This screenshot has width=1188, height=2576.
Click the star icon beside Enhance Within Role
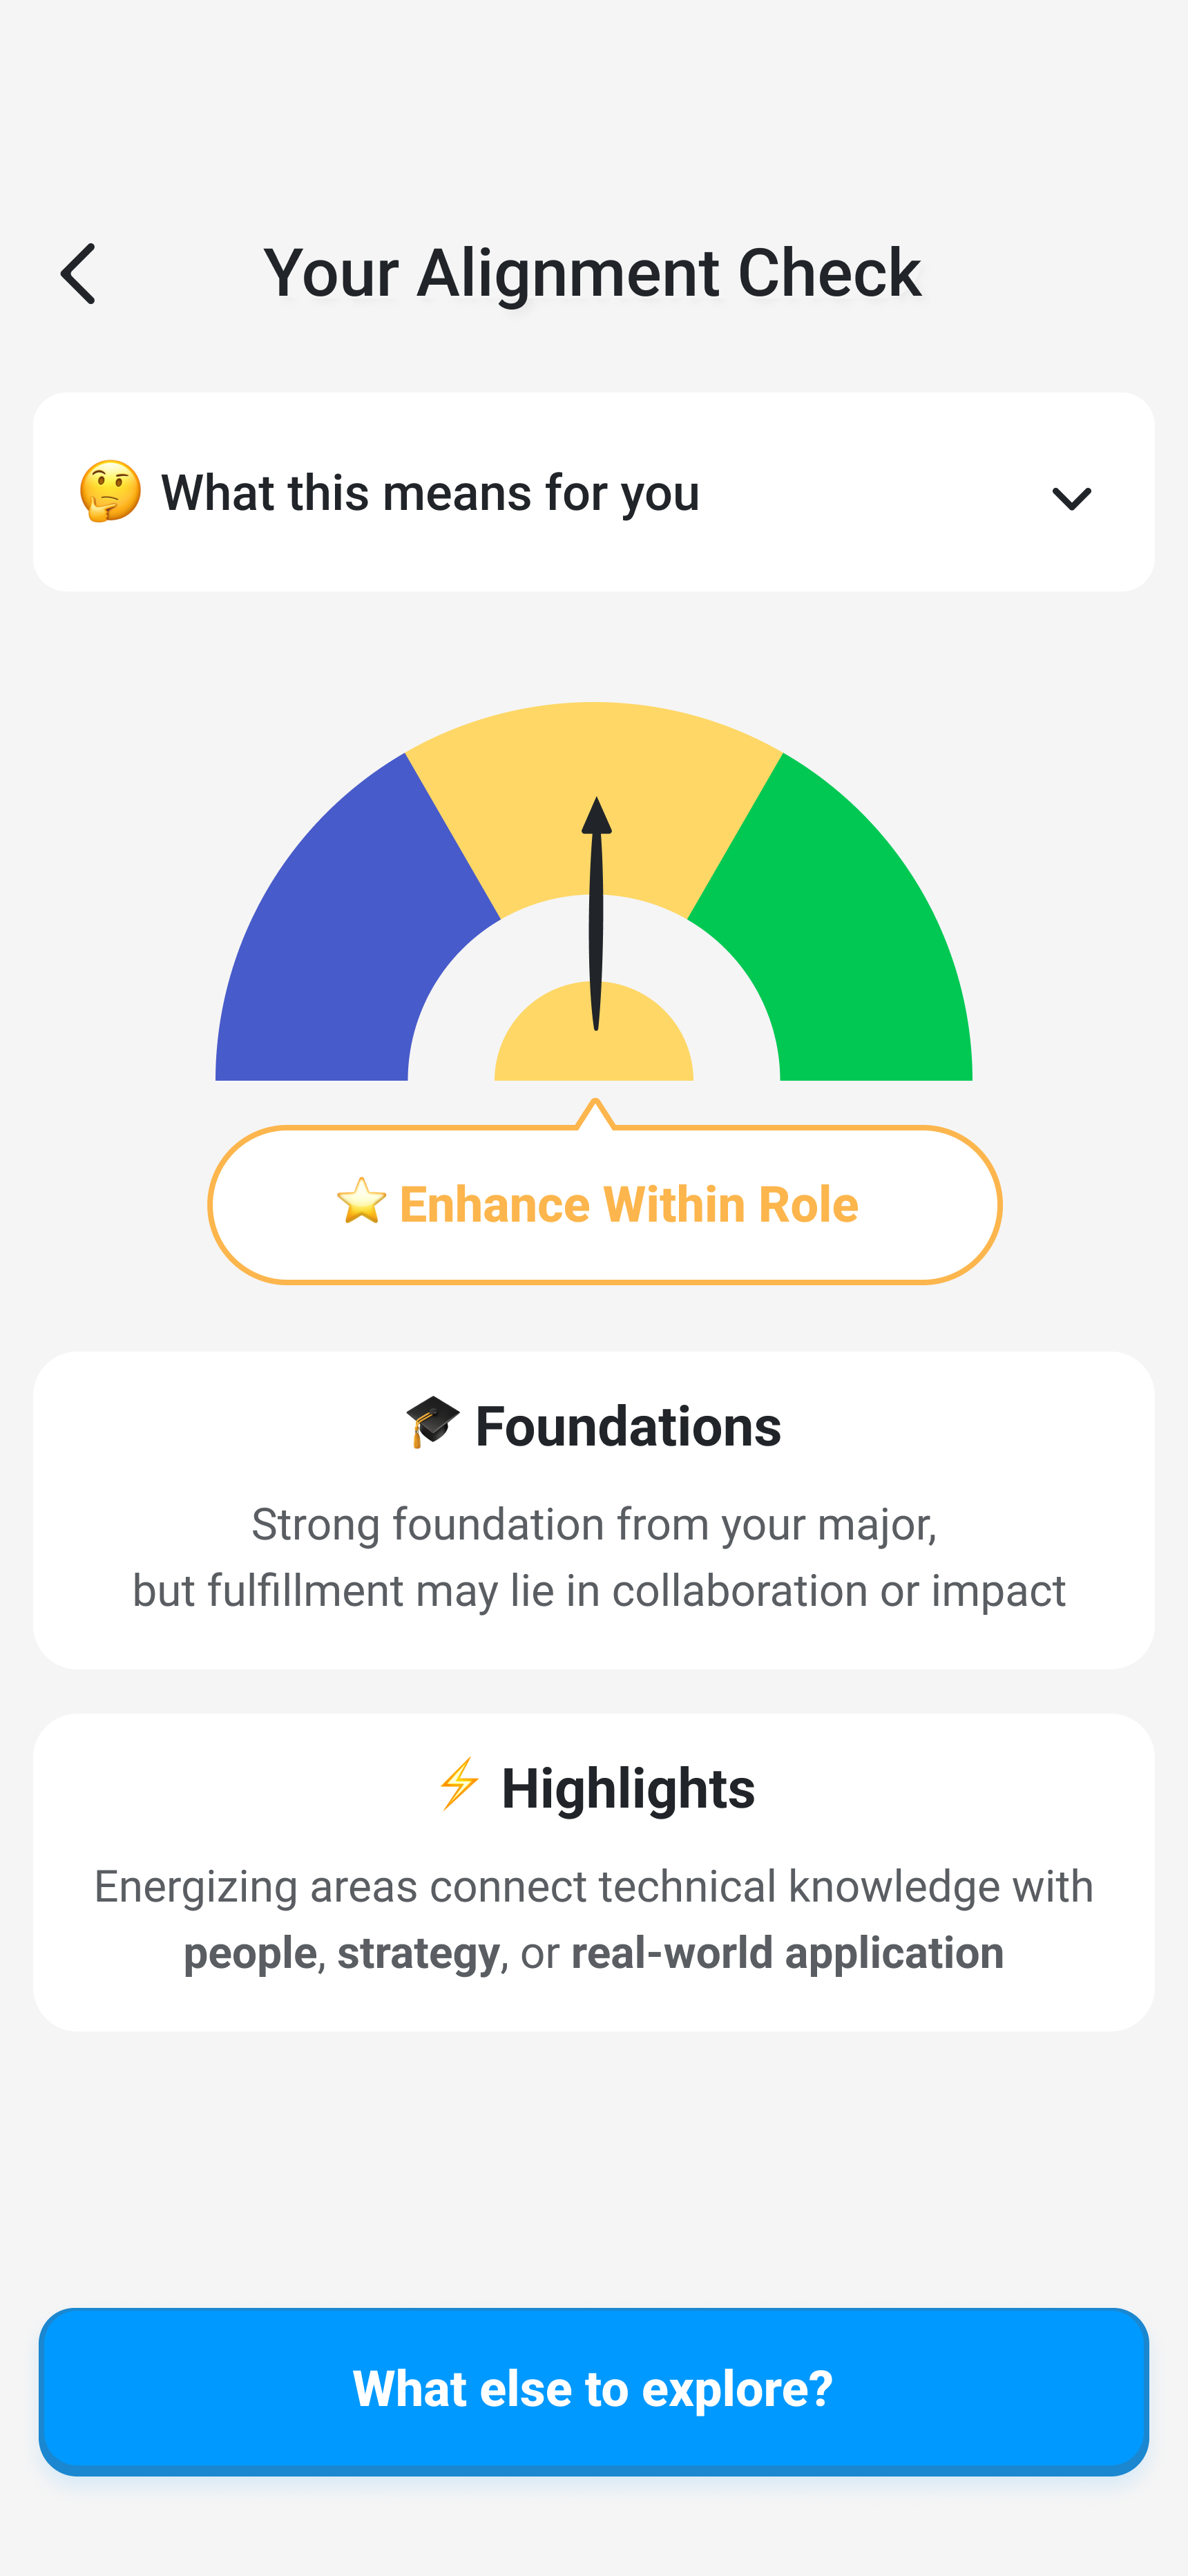(x=361, y=1201)
